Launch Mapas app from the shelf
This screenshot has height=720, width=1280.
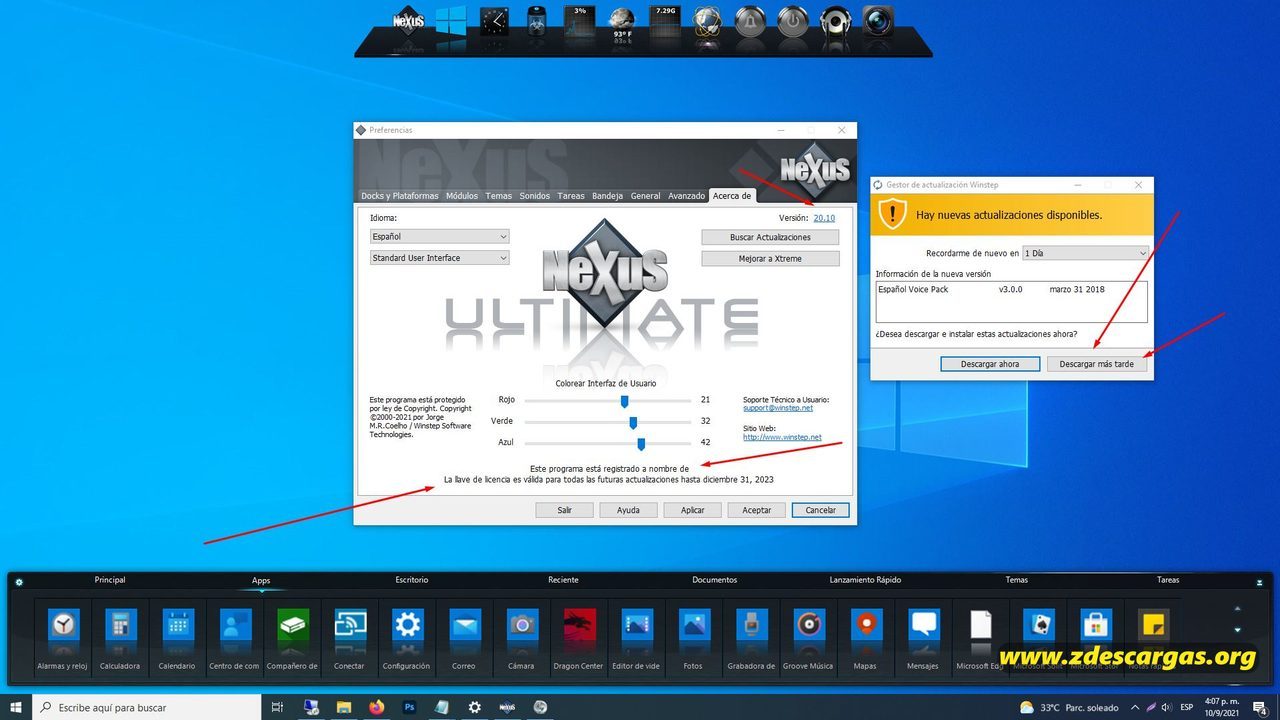(866, 636)
